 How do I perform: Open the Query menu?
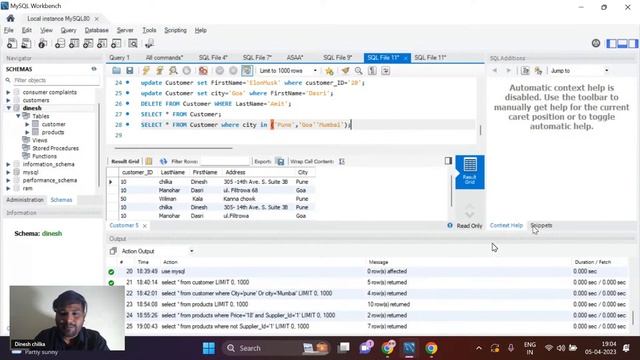pyautogui.click(x=68, y=30)
